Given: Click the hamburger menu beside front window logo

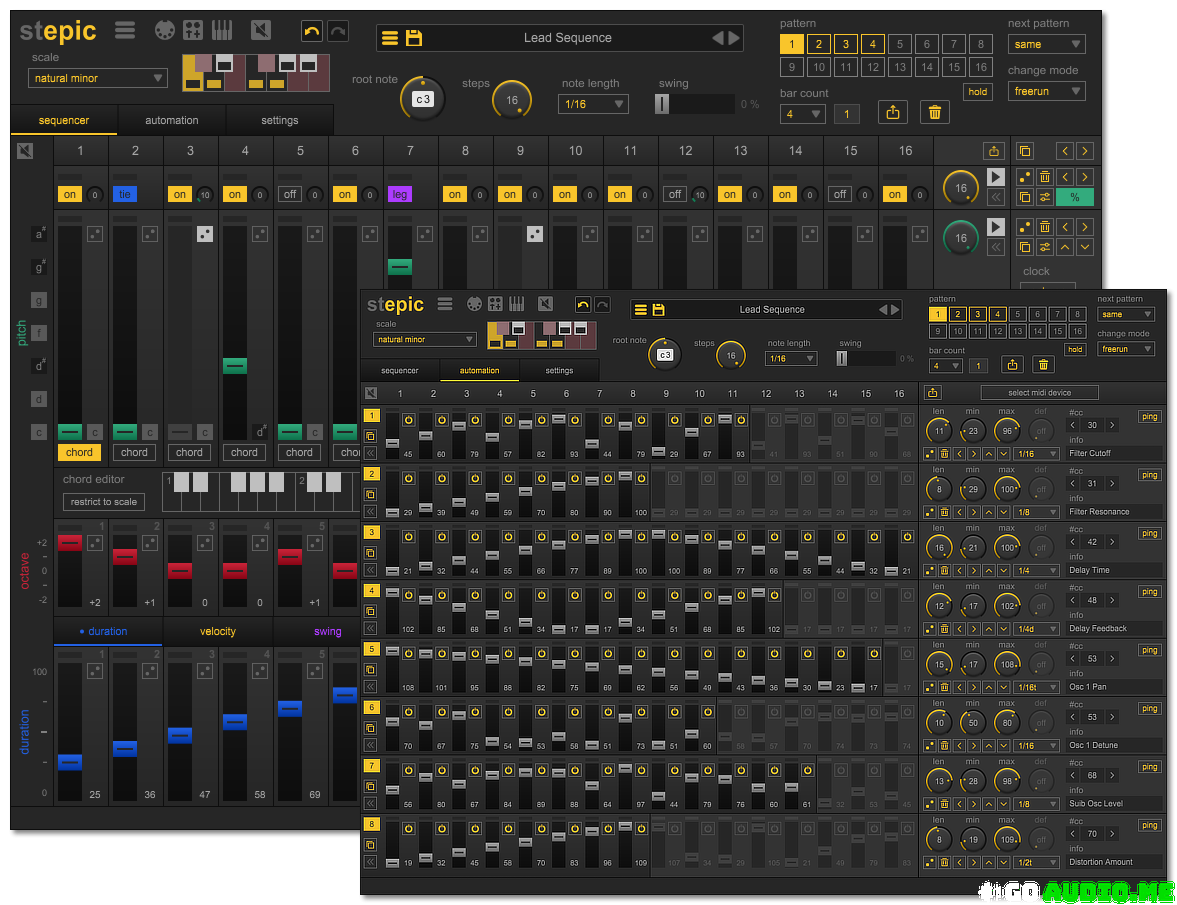Looking at the screenshot, I should click(445, 305).
